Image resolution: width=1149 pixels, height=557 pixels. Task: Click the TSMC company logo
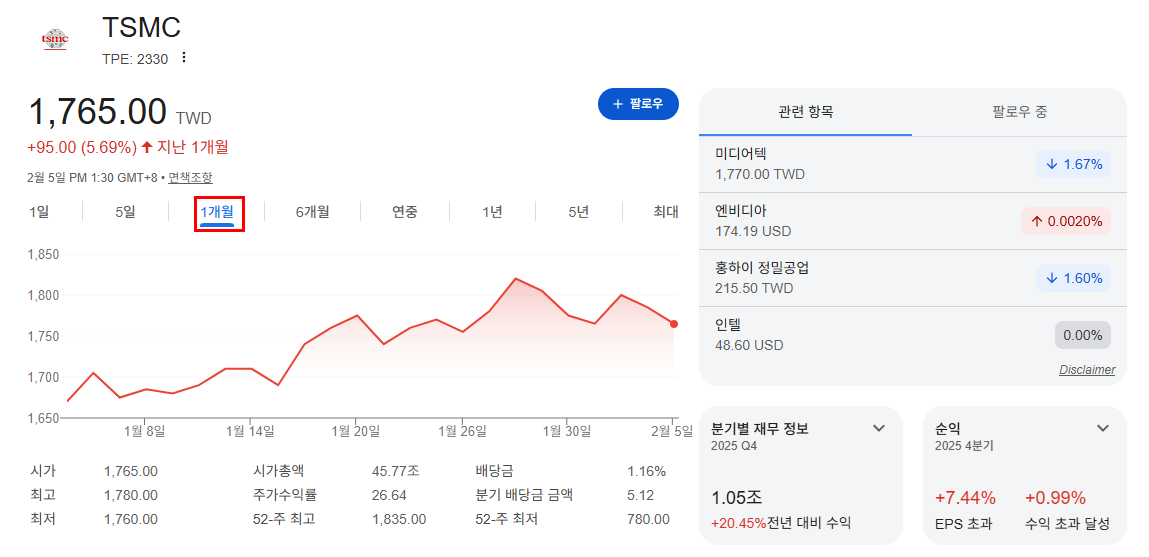55,38
